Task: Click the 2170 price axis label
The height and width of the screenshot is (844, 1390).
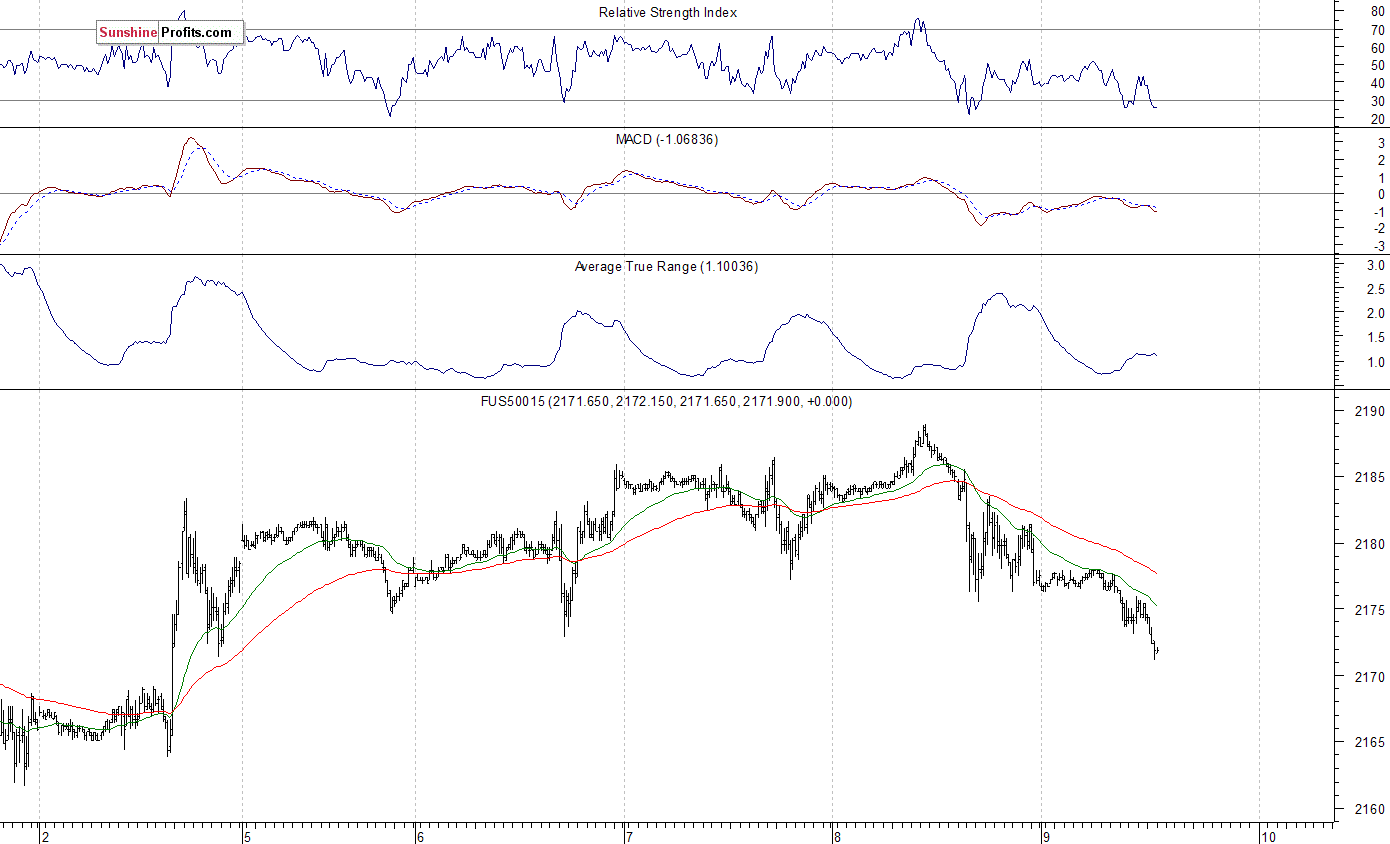Action: [x=1371, y=677]
